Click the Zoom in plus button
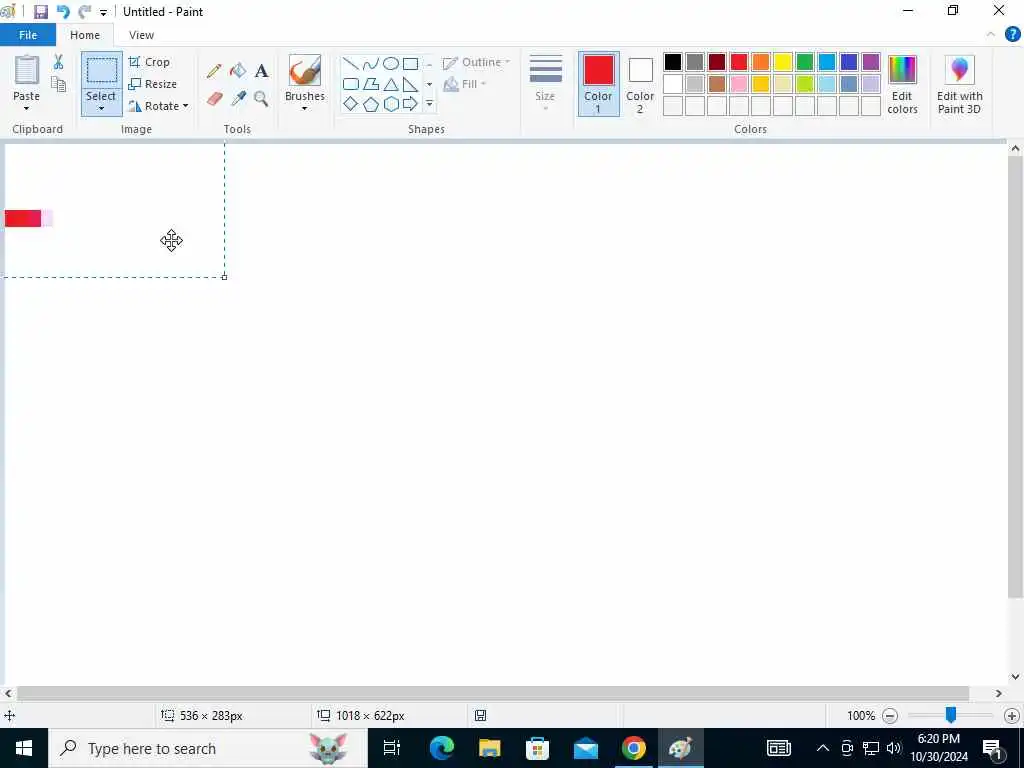Viewport: 1024px width, 768px height. click(x=1012, y=716)
